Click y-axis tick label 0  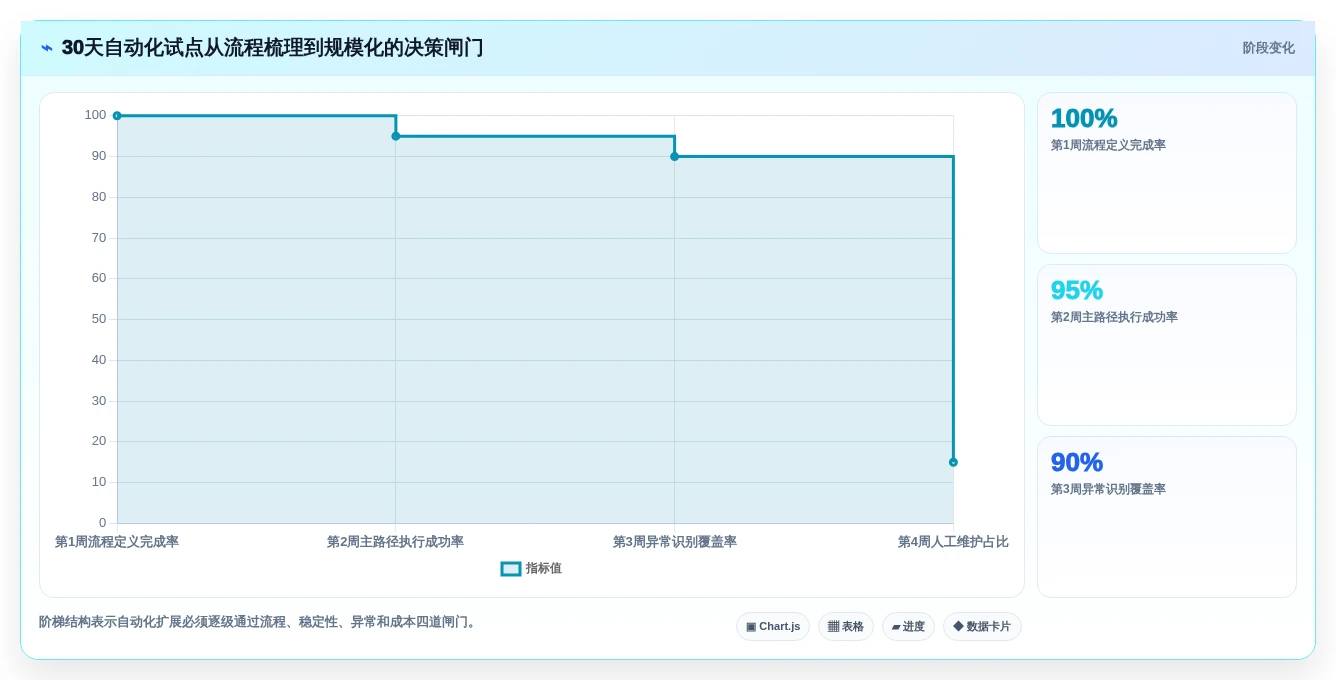[102, 523]
